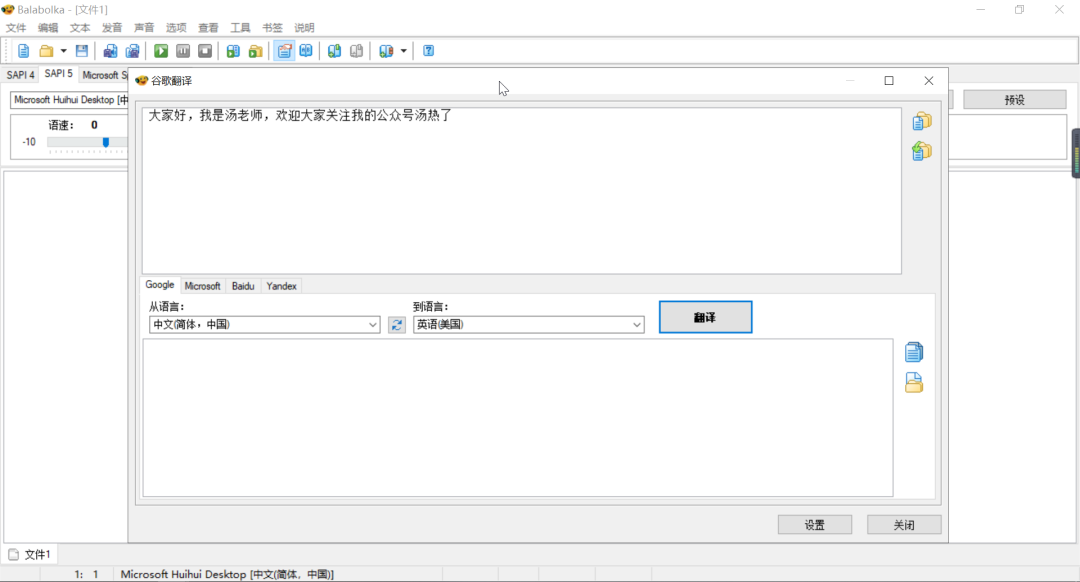Open the 查看 menu
Image resolution: width=1080 pixels, height=582 pixels.
click(x=208, y=28)
